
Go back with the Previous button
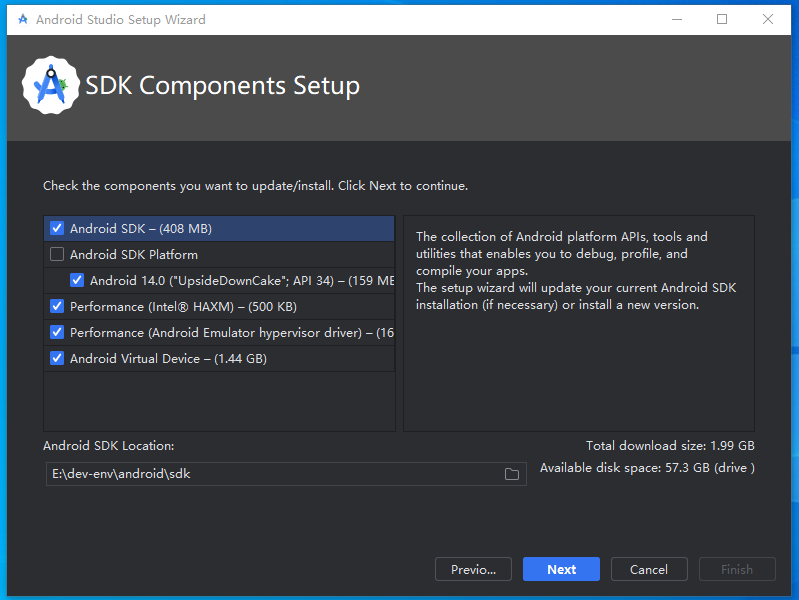coord(473,569)
